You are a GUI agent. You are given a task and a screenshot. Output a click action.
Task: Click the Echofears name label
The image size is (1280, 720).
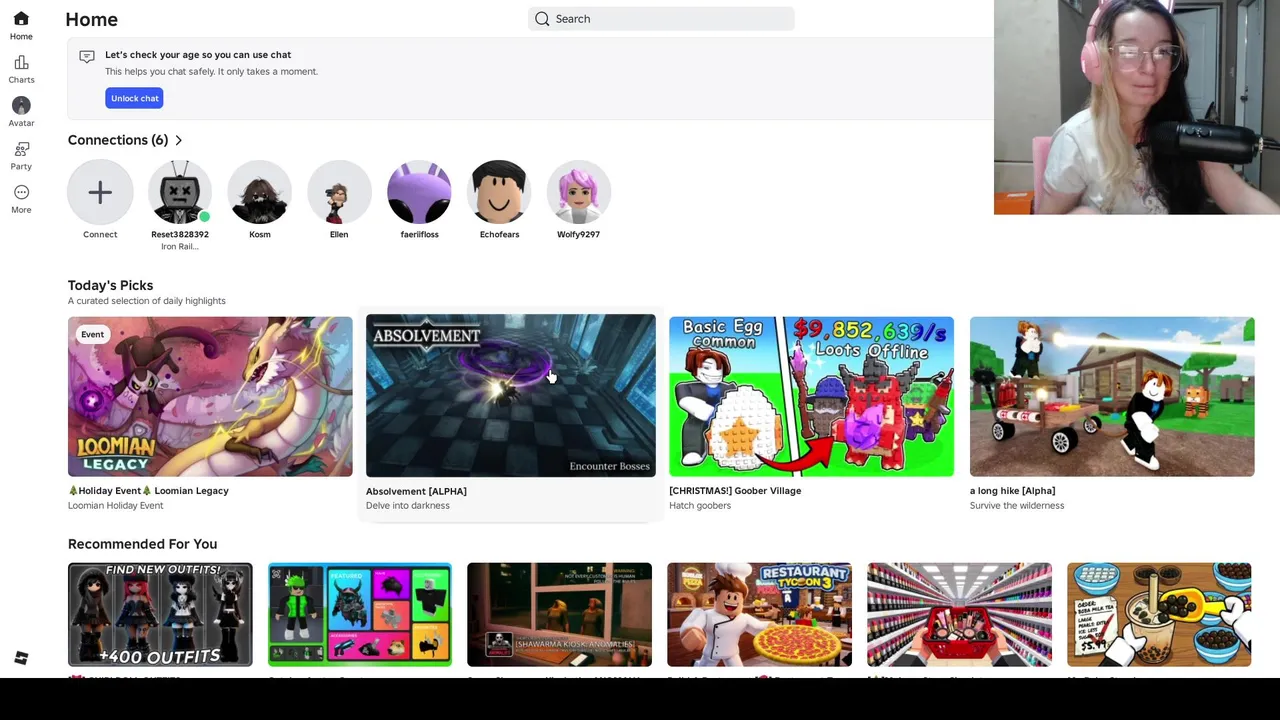[499, 234]
